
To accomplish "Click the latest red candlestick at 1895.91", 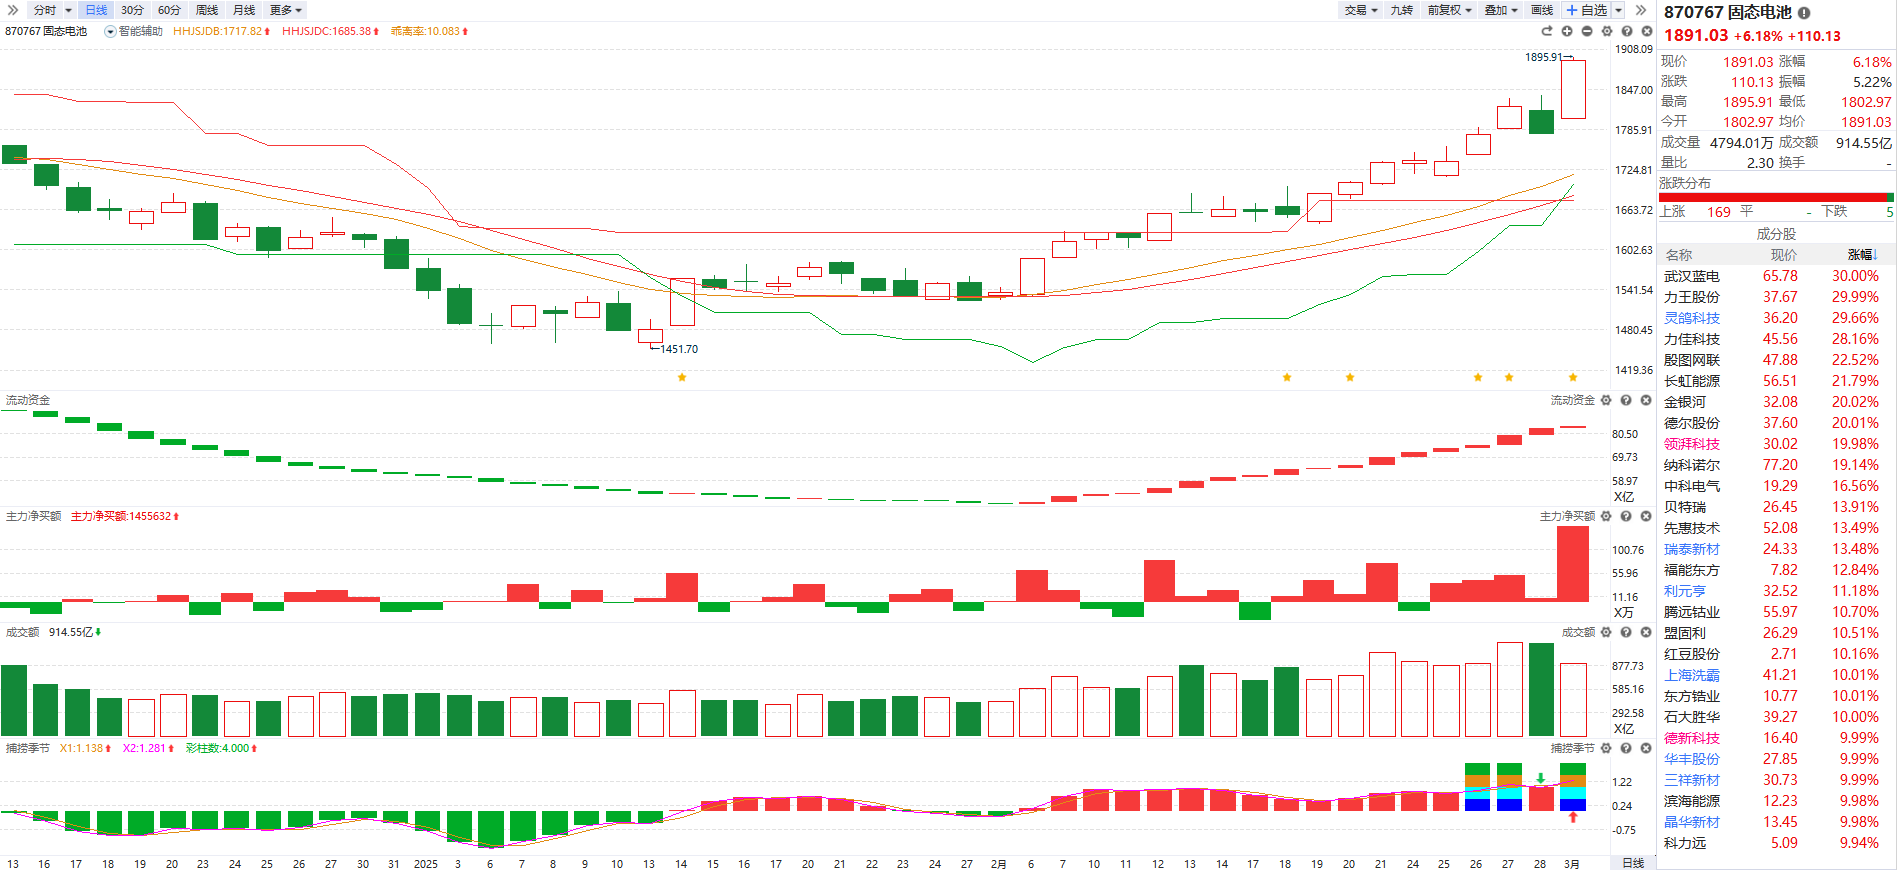I will pyautogui.click(x=1573, y=89).
